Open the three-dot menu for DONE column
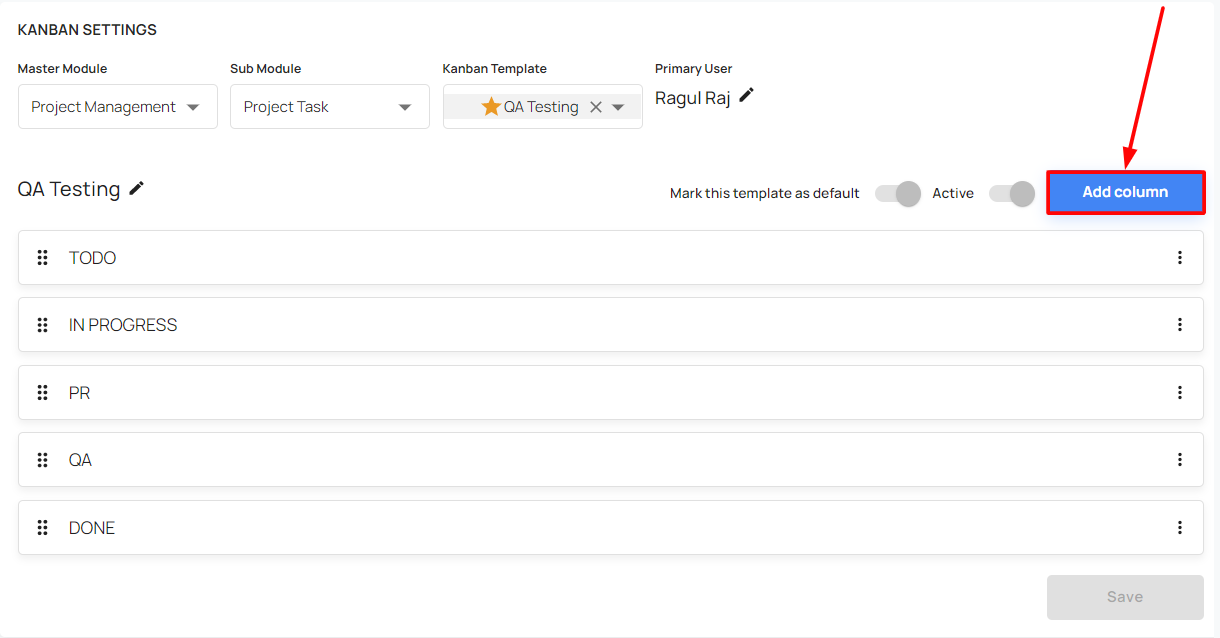 [1180, 528]
